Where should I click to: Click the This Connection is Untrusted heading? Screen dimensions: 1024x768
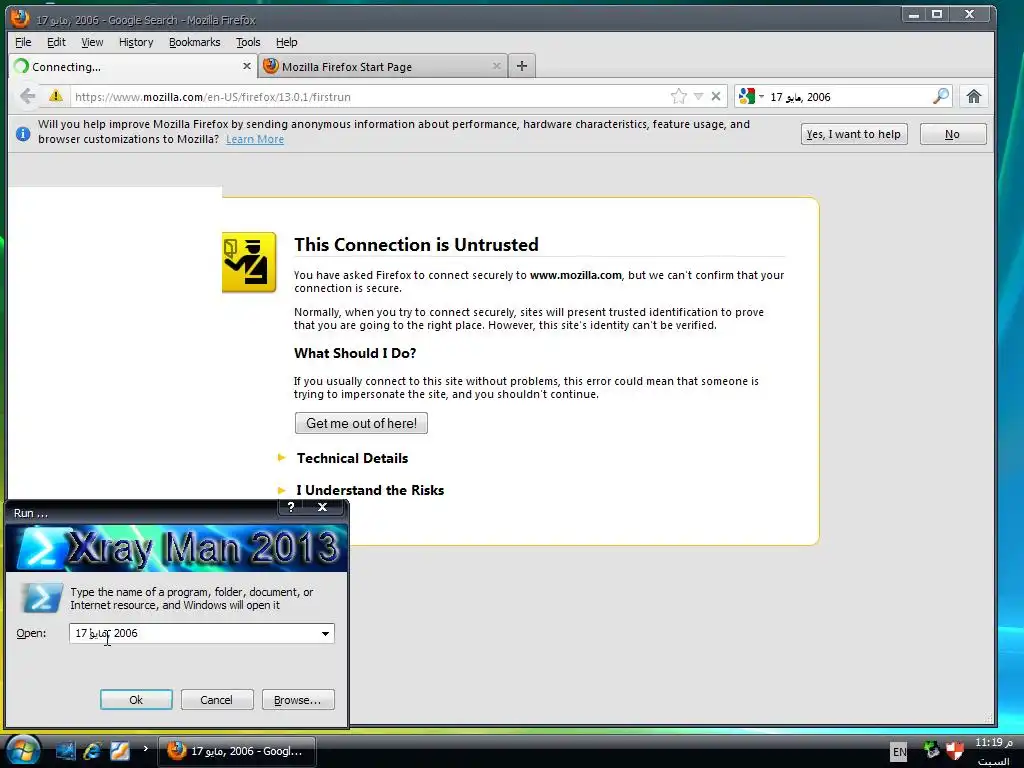click(x=416, y=244)
